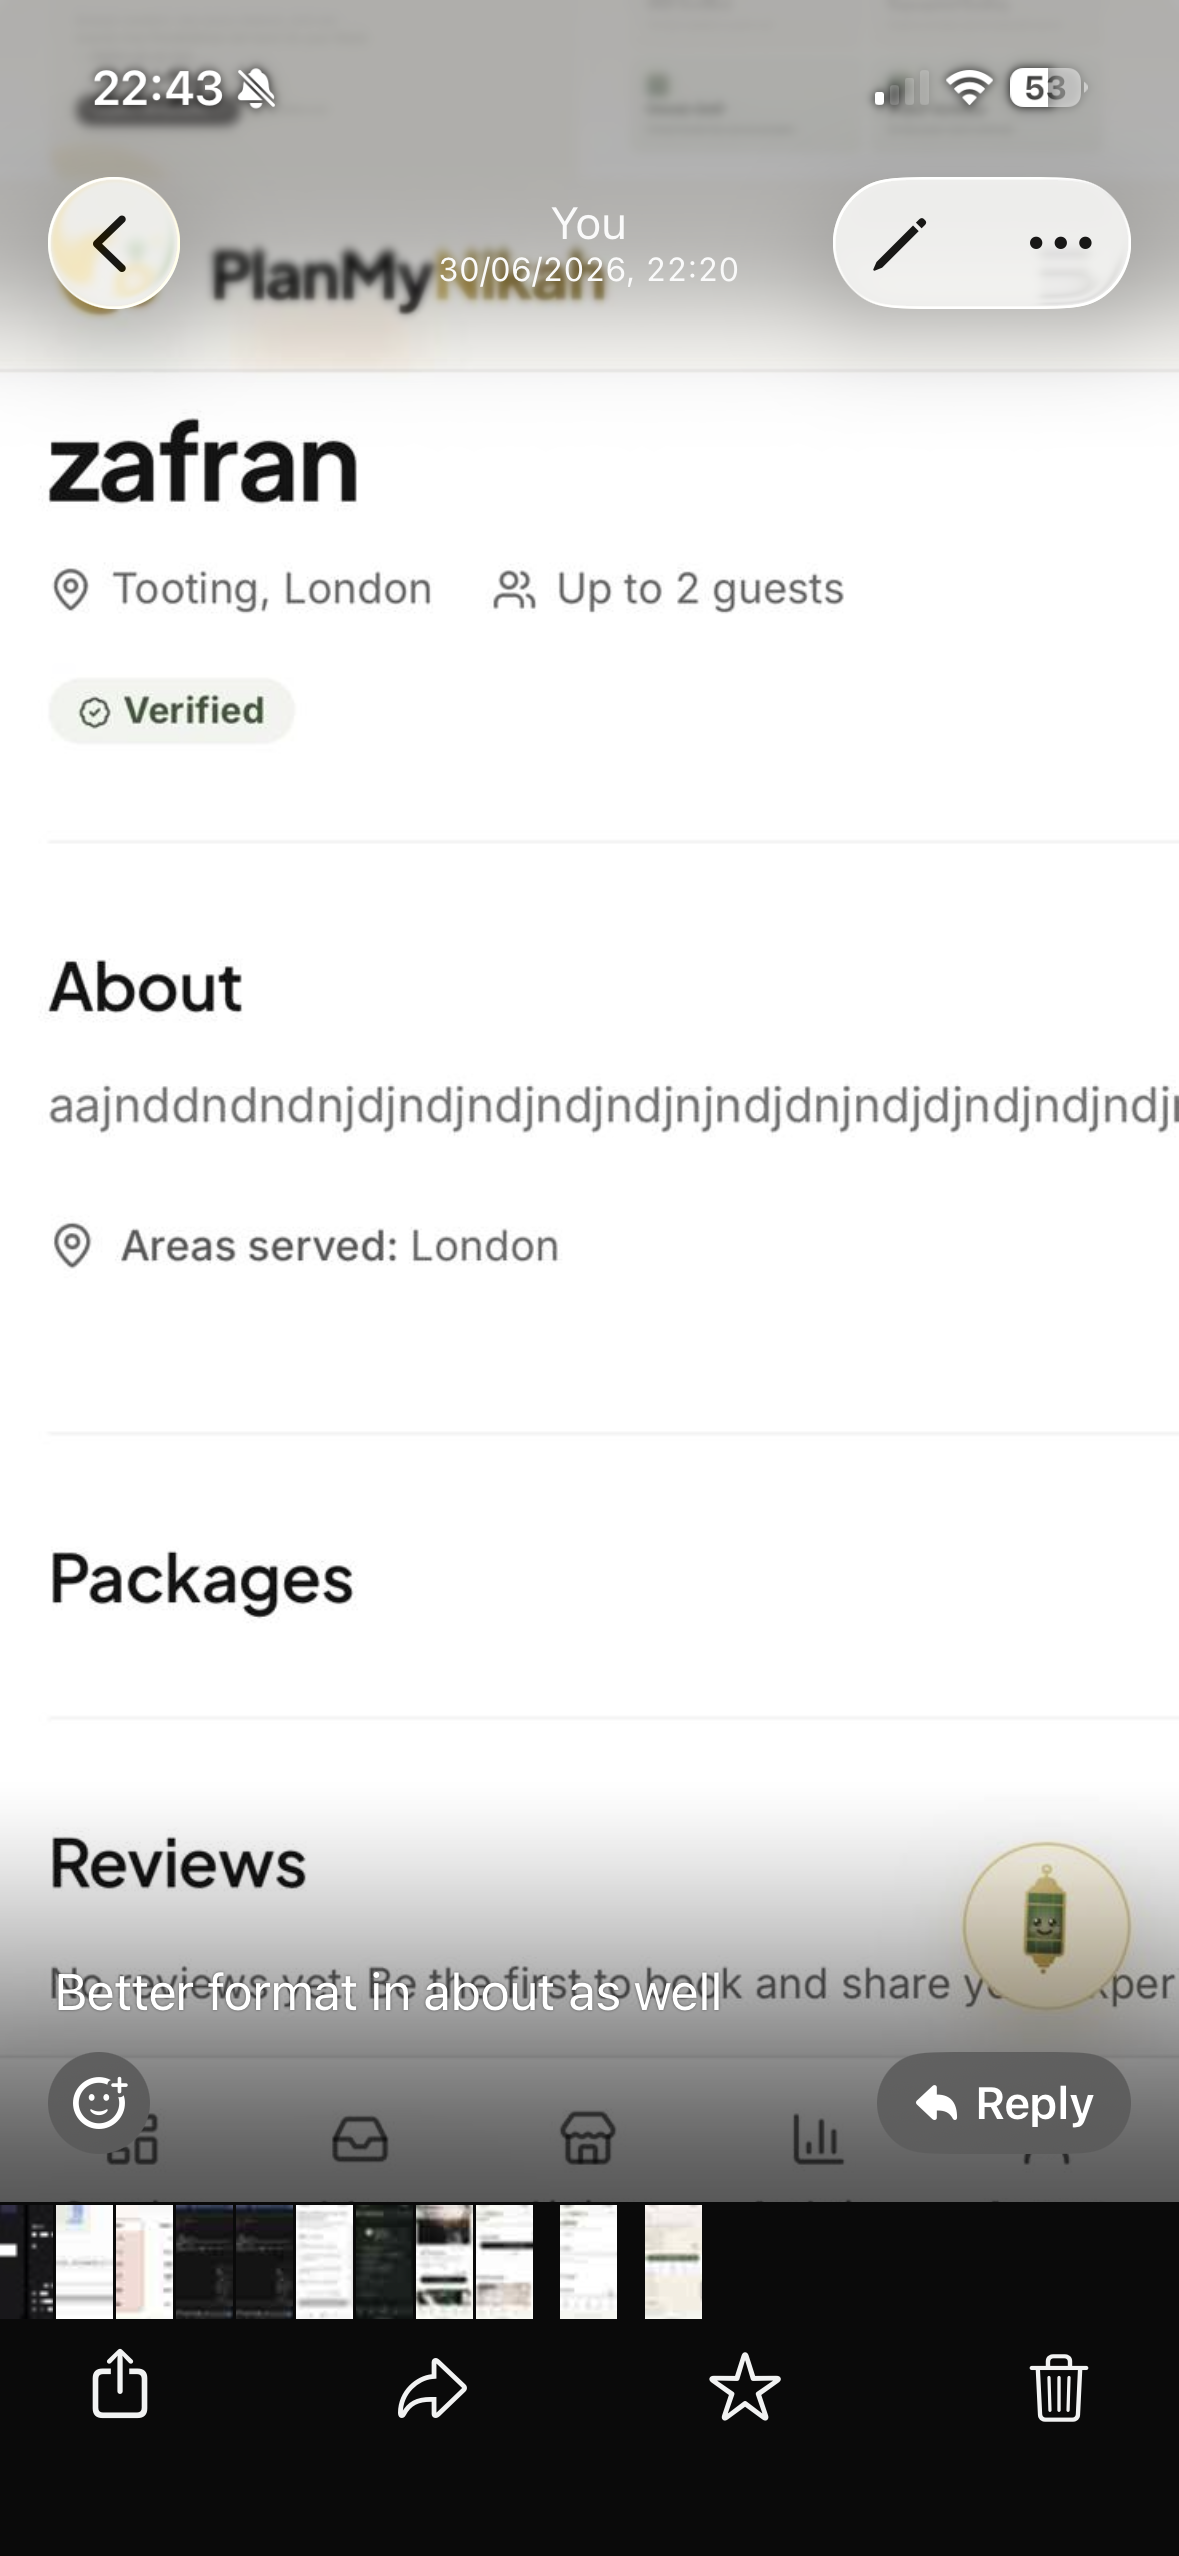Viewport: 1179px width, 2556px height.
Task: Open the thumbnail with dark photo on top
Action: coord(444,2261)
